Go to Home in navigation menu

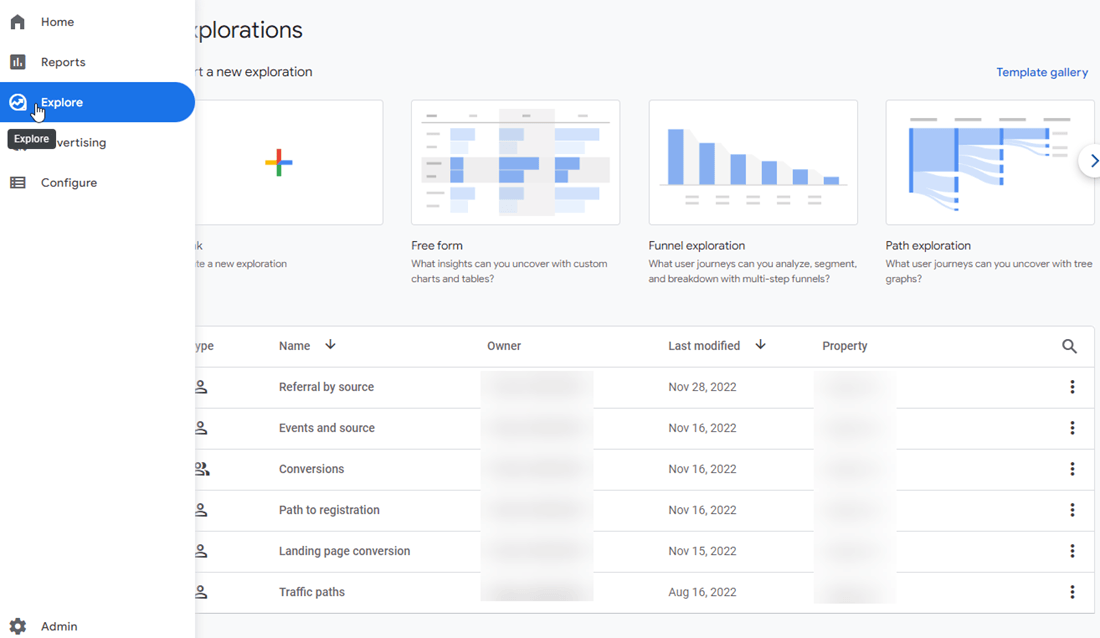[58, 22]
